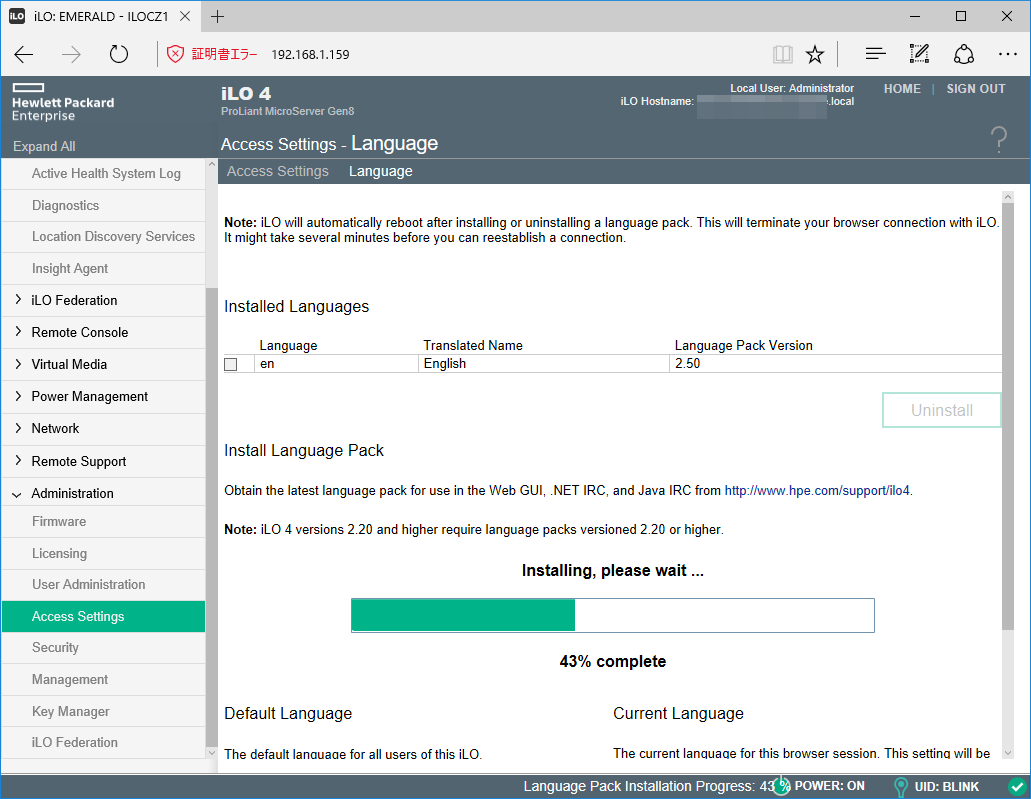Expand the Virtual Media section

click(18, 364)
